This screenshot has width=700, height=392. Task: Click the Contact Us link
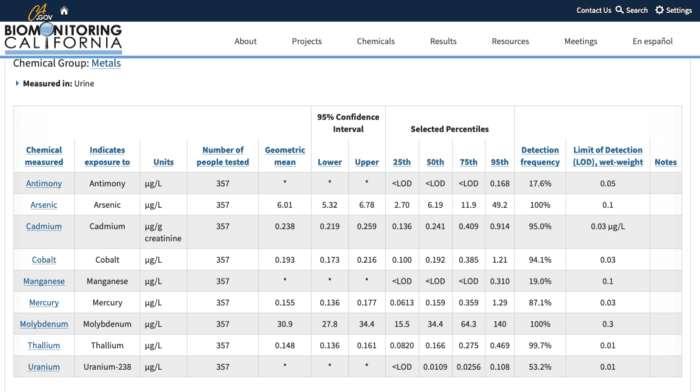click(x=593, y=10)
